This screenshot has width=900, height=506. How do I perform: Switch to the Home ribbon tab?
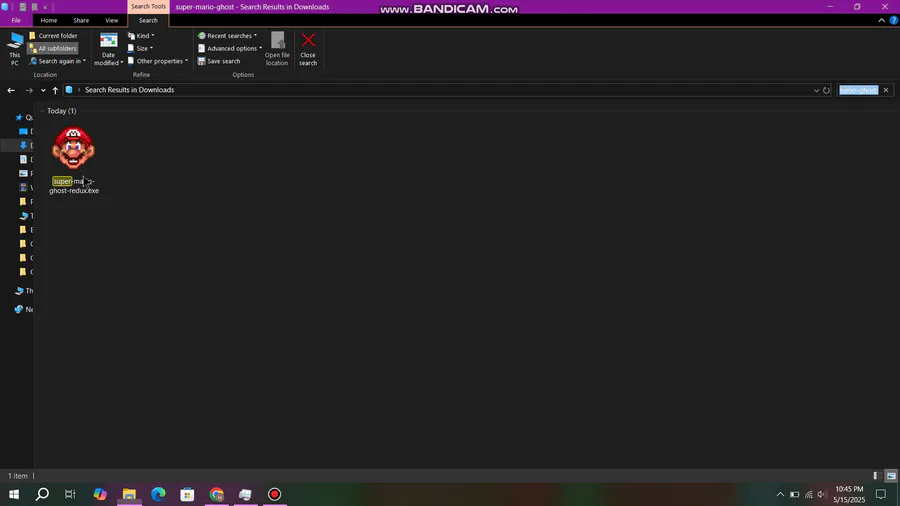49,20
